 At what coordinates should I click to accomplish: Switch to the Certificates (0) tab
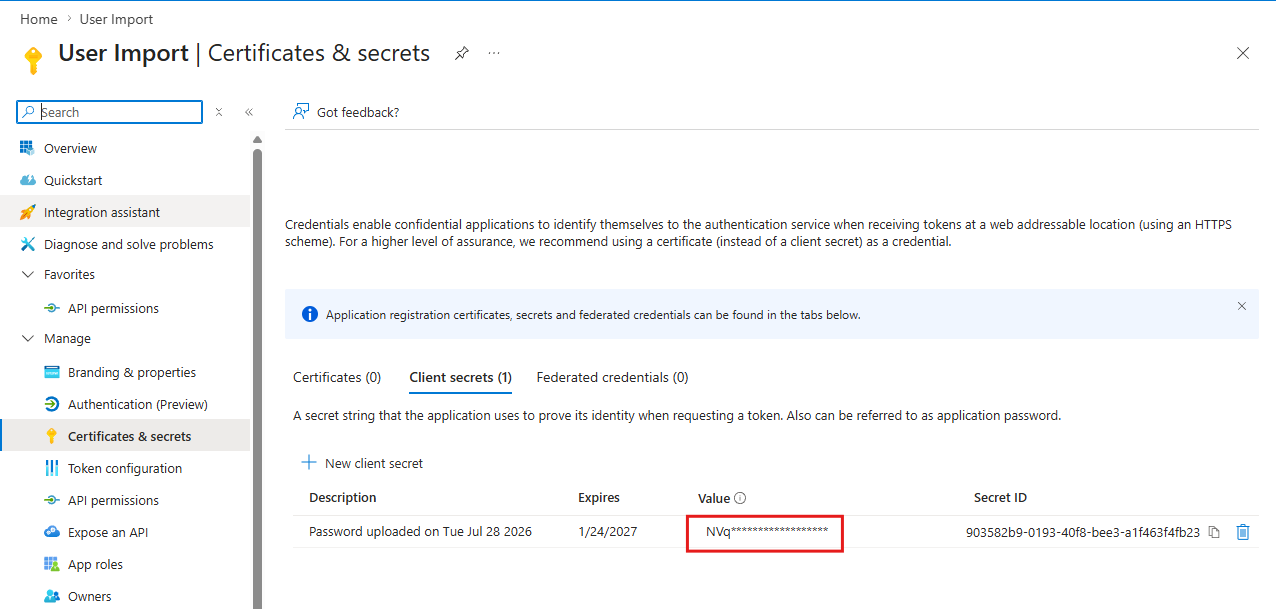(337, 377)
